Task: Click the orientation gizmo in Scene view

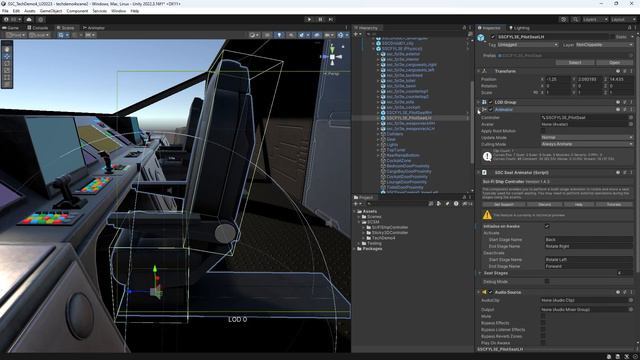Action: point(332,57)
